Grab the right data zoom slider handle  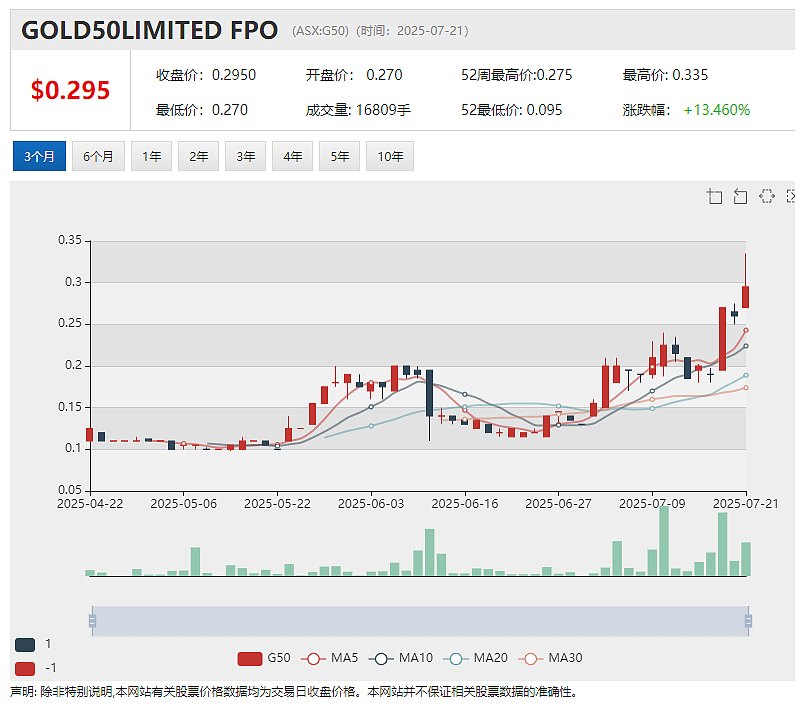click(748, 621)
